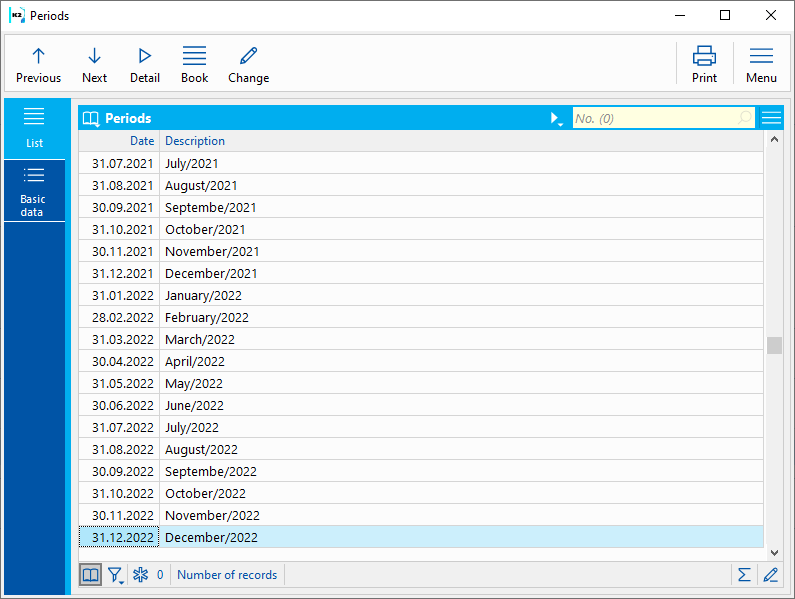Screen dimensions: 795x599
Task: Click the Change pencil toolbar button
Action: coord(248,65)
